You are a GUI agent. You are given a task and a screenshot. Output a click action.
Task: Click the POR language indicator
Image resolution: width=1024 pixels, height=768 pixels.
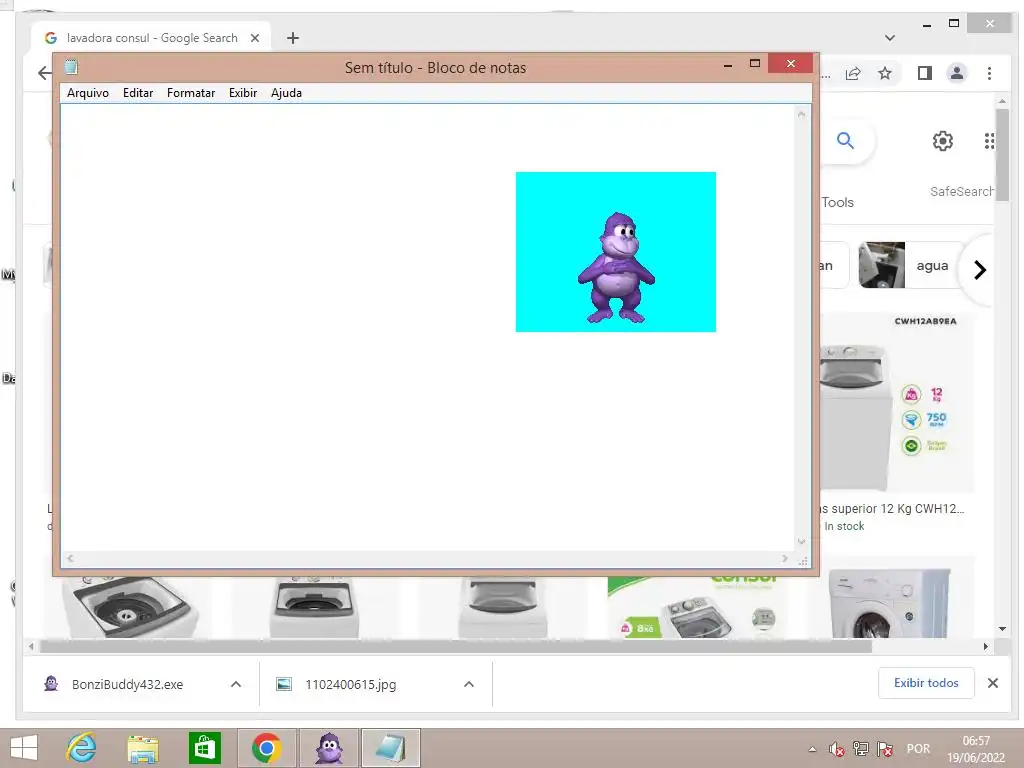918,749
